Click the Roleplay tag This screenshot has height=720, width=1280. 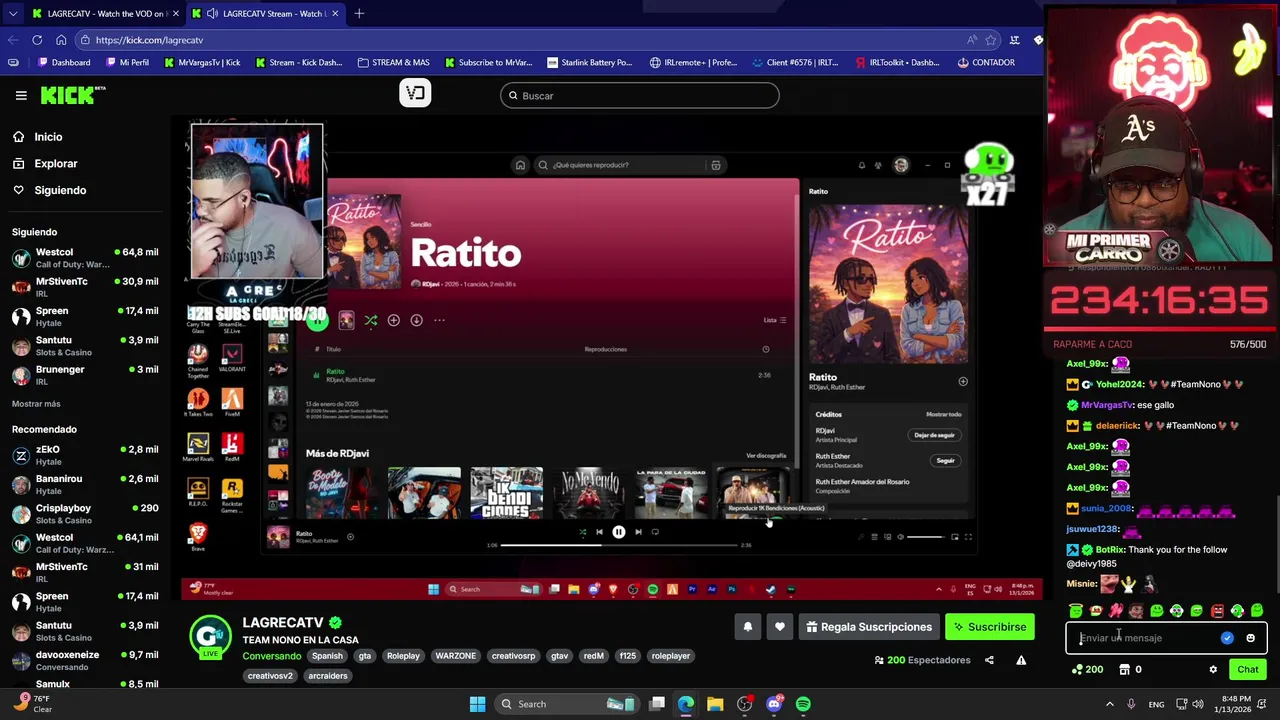coord(403,656)
